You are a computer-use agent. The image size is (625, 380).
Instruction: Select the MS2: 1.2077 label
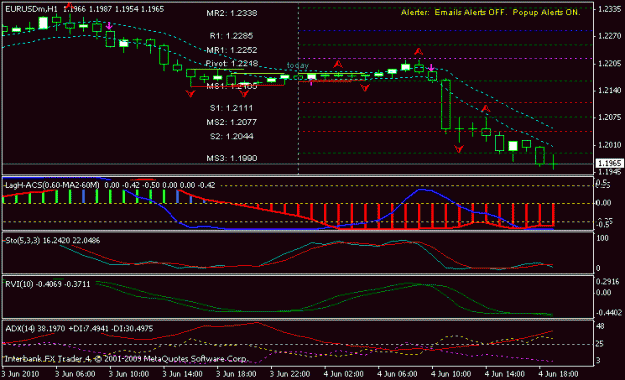(232, 122)
